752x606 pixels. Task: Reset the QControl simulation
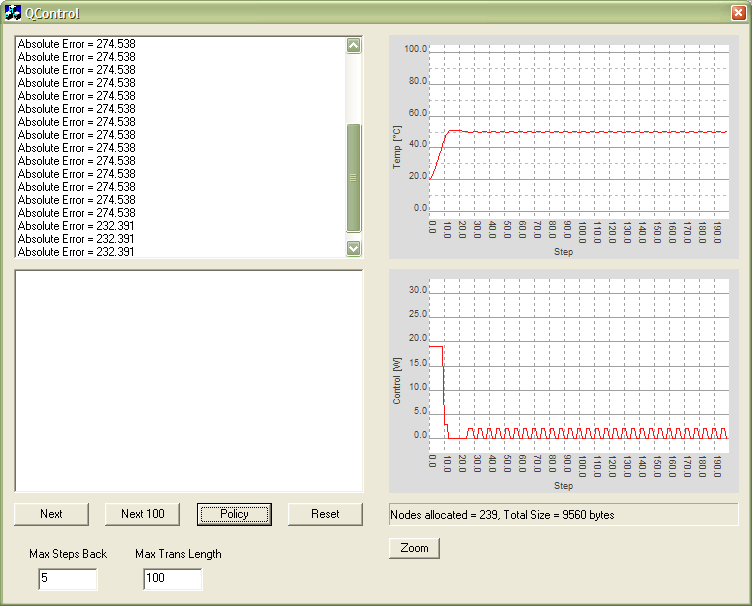[x=325, y=514]
